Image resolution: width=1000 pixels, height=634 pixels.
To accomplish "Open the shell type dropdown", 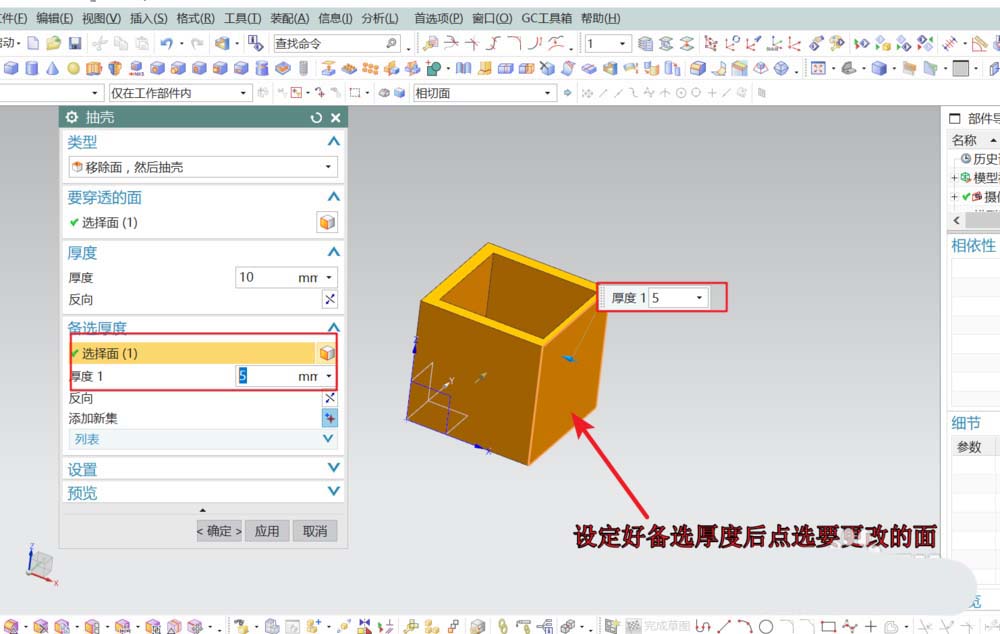I will tap(328, 167).
